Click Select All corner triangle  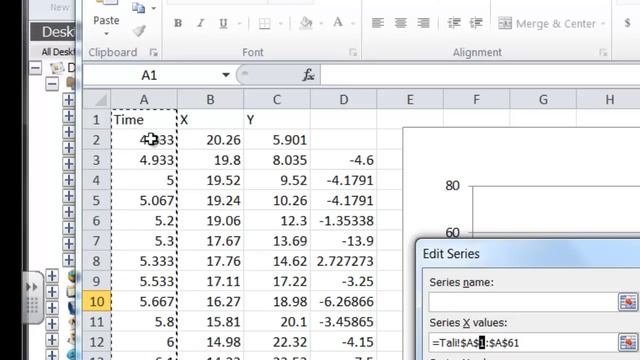point(97,100)
